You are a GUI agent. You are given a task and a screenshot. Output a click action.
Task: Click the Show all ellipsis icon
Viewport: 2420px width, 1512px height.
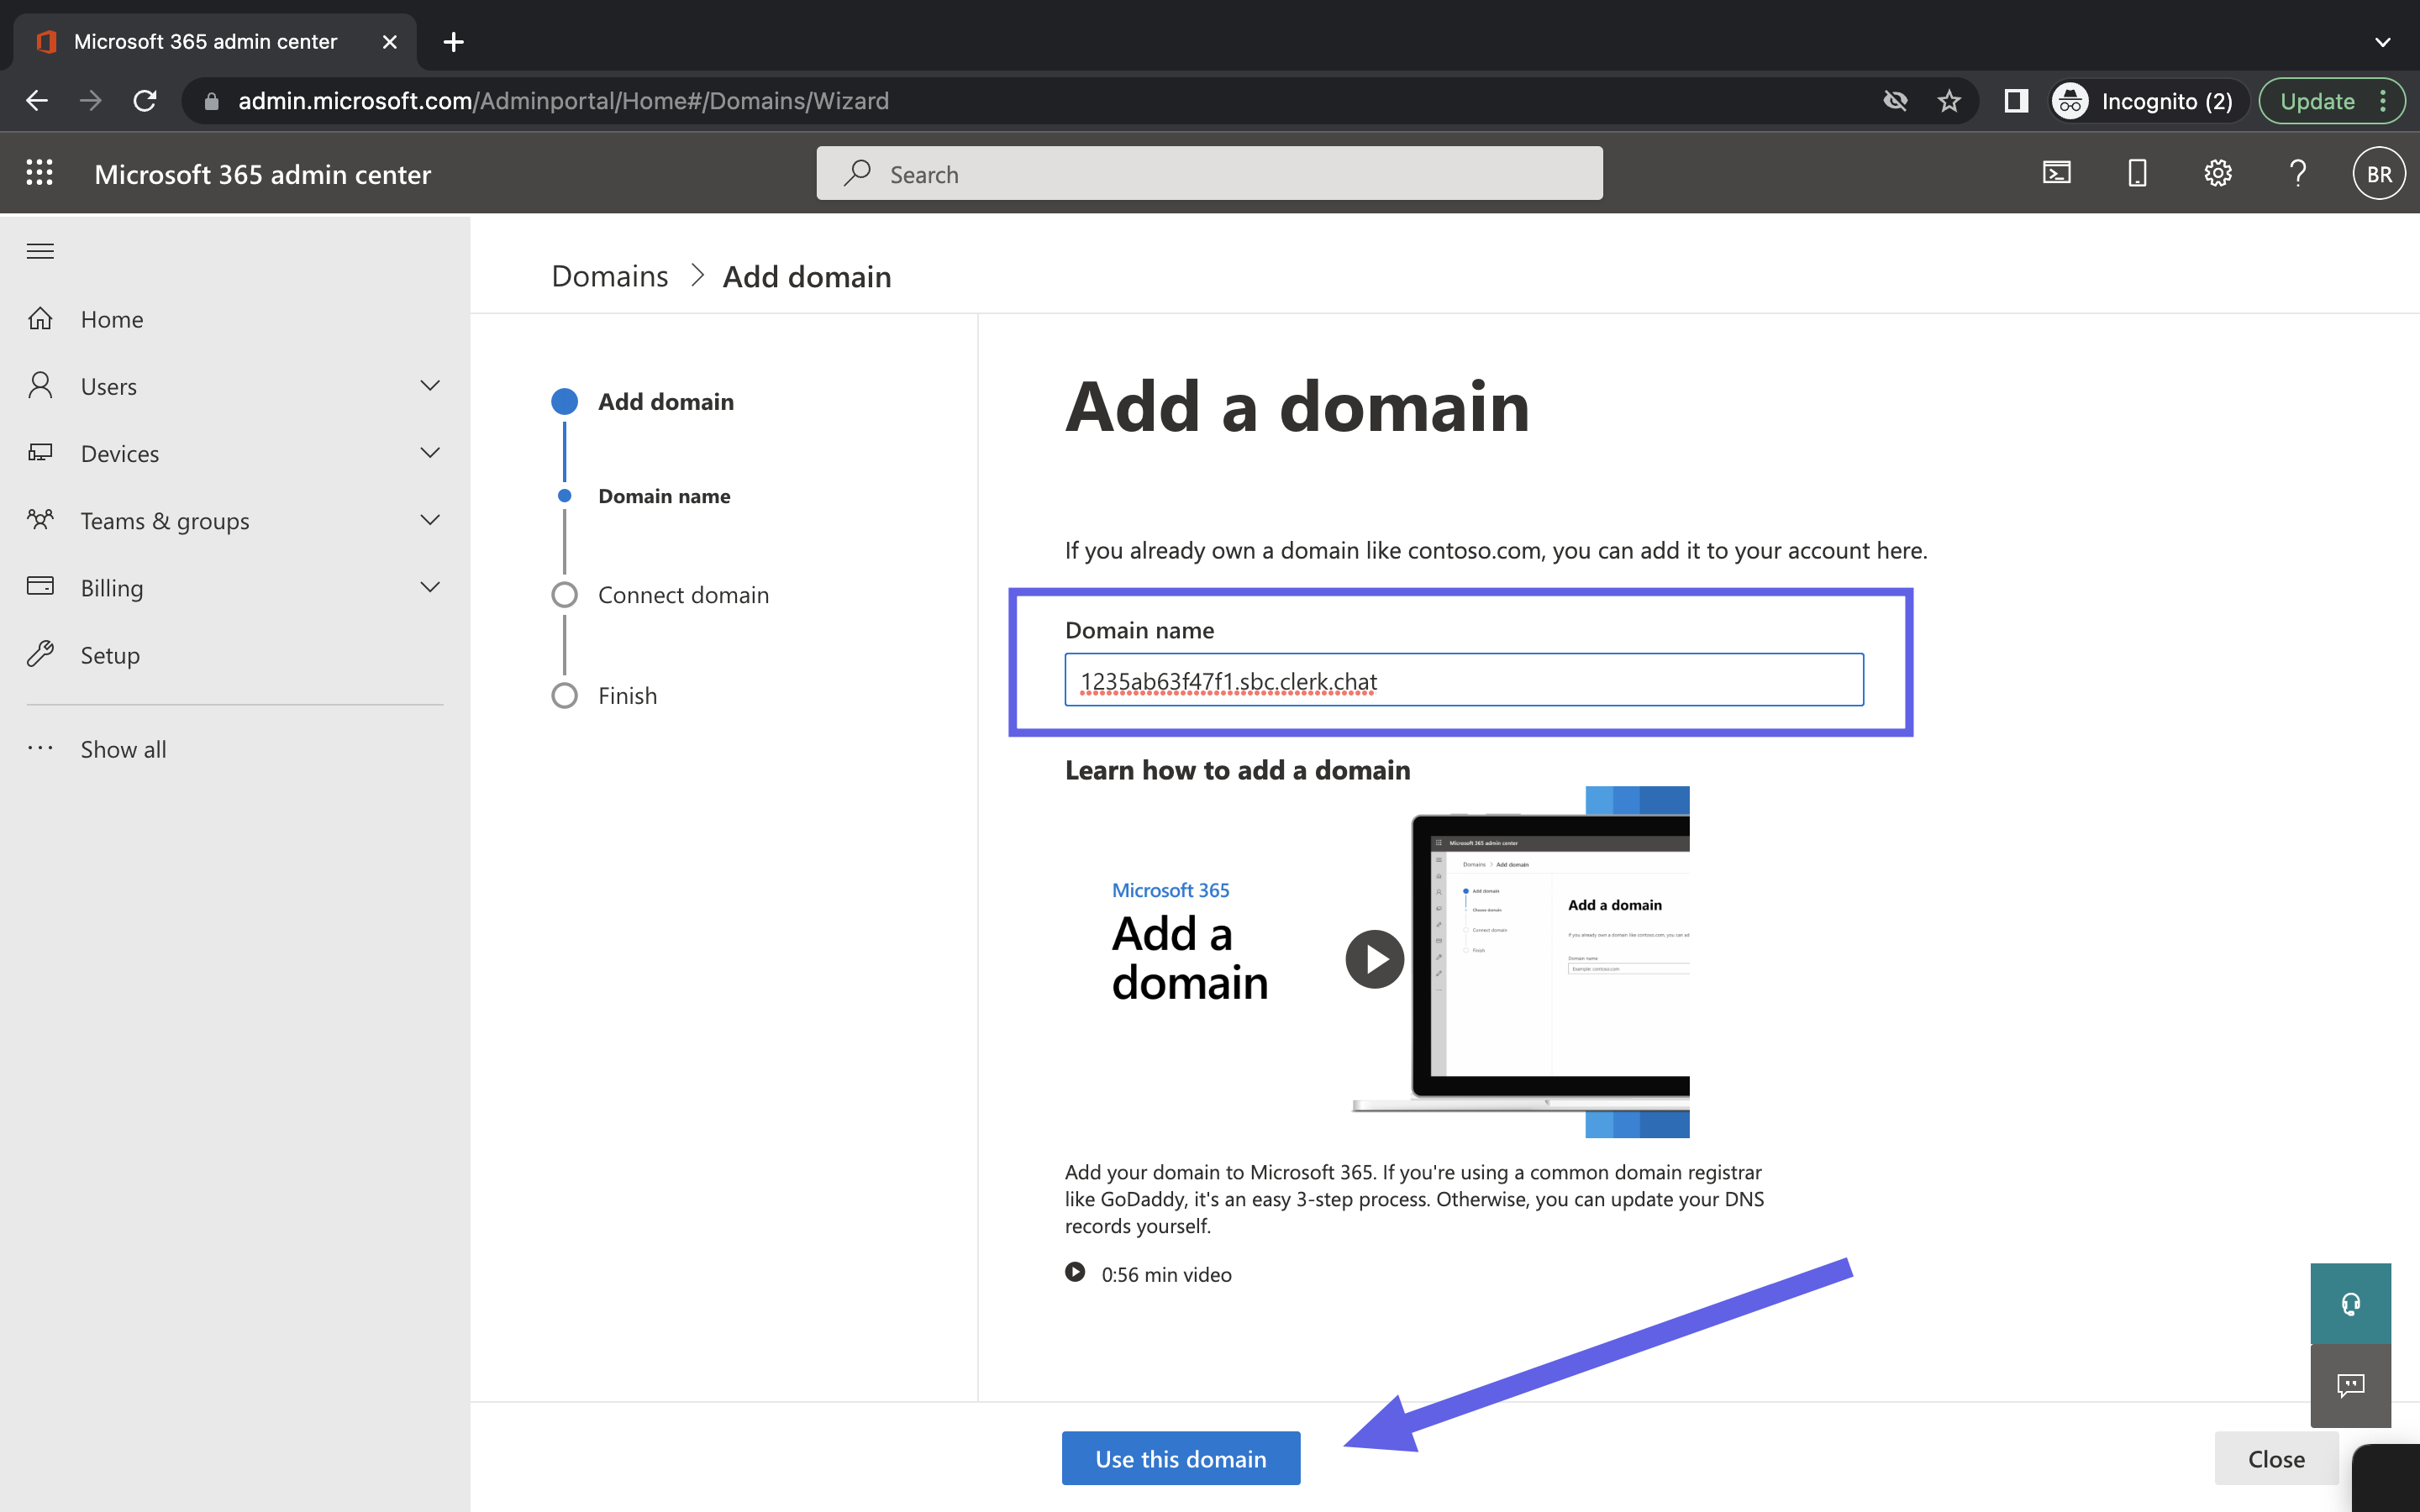(40, 748)
